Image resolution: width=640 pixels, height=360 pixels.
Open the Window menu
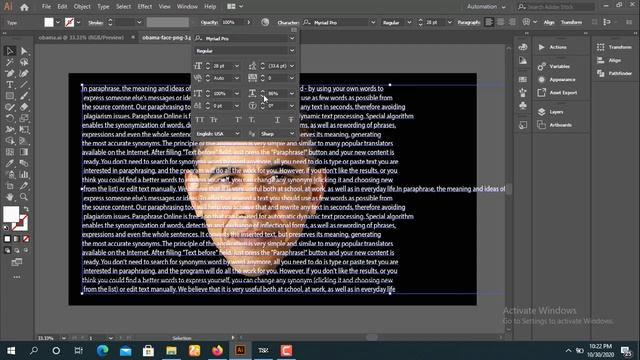click(x=187, y=7)
